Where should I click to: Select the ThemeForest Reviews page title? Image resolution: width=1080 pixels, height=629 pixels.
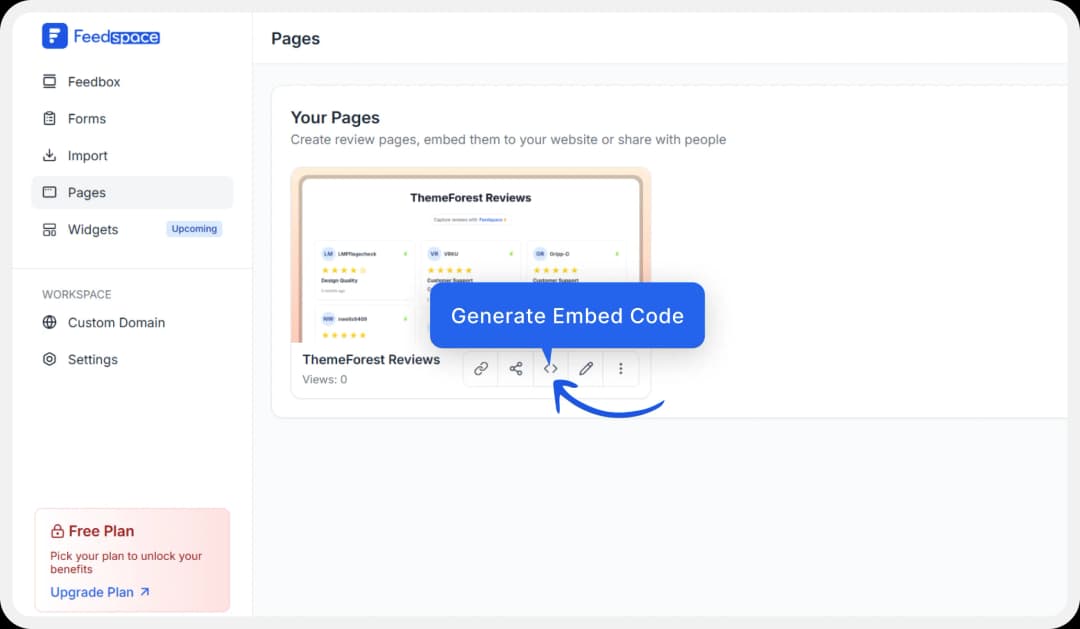(x=371, y=359)
